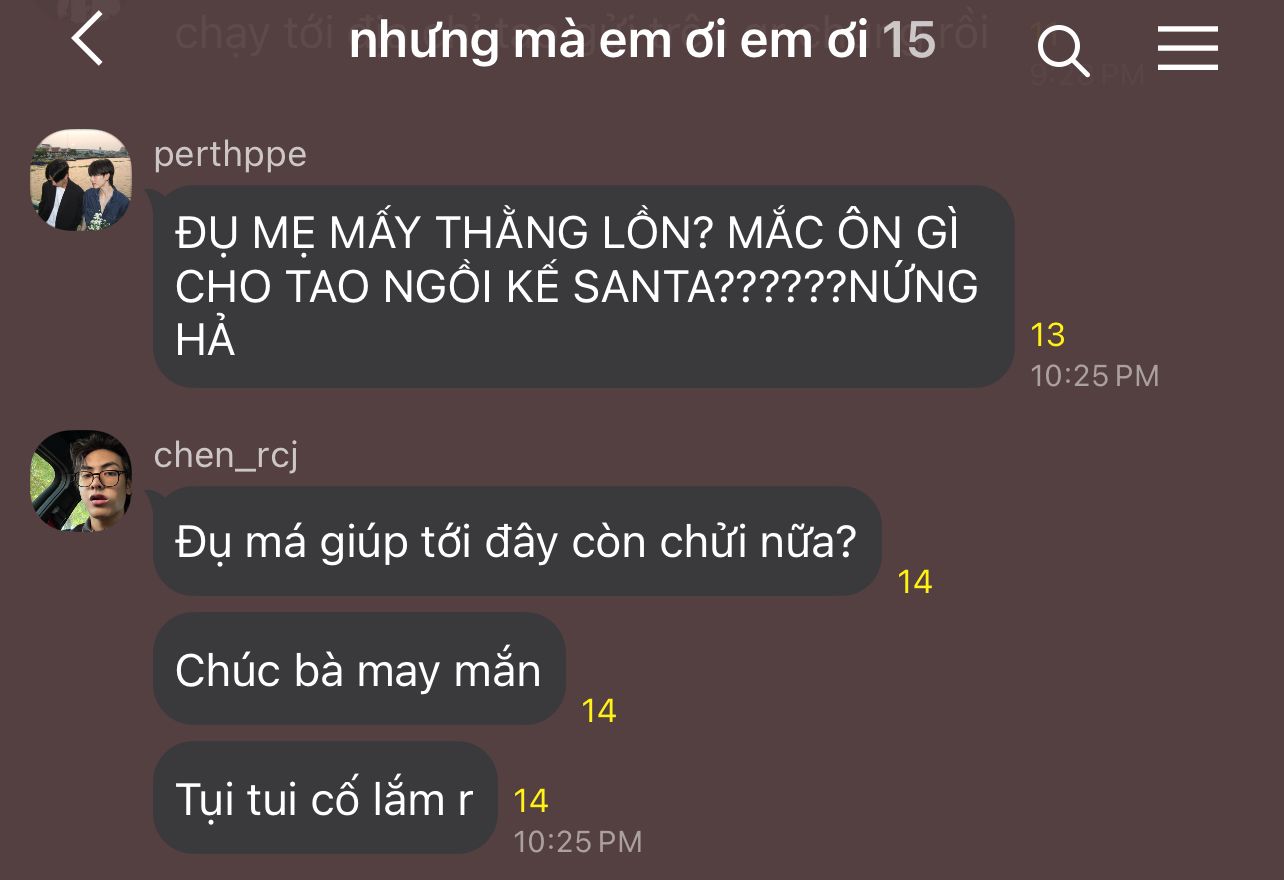
Task: Open the hamburger menu icon
Action: click(1188, 47)
